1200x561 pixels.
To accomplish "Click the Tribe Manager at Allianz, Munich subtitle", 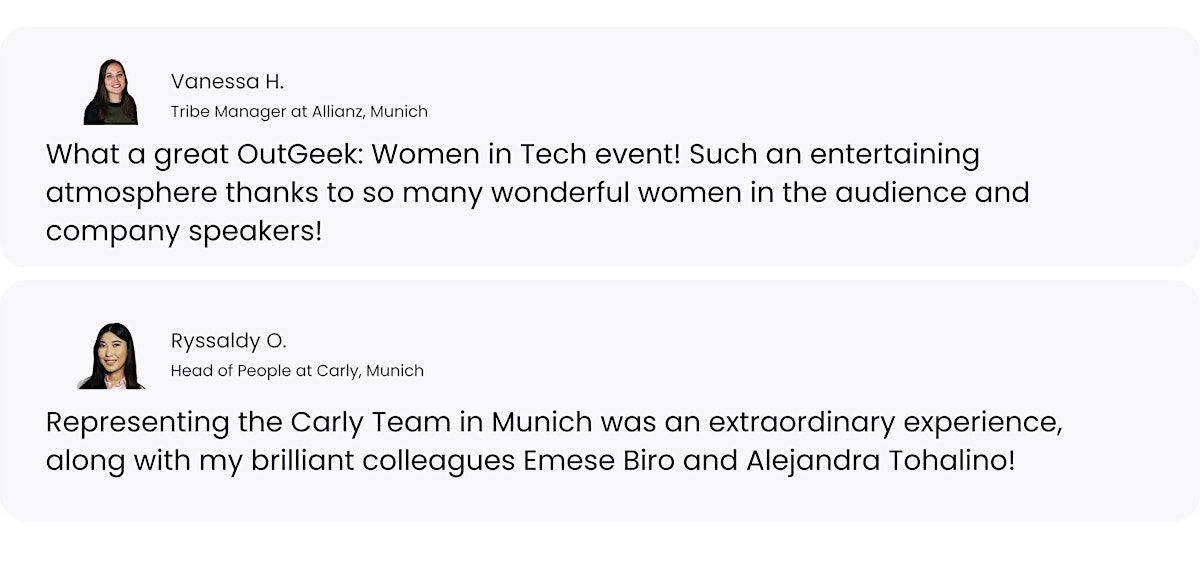I will [299, 112].
